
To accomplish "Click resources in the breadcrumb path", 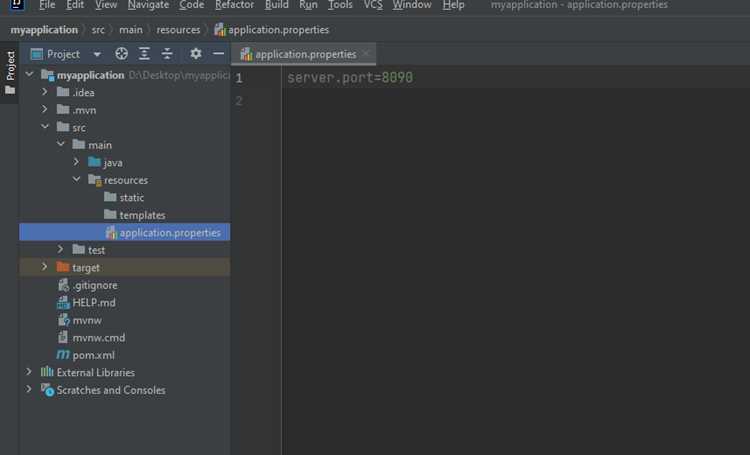I will pos(178,30).
